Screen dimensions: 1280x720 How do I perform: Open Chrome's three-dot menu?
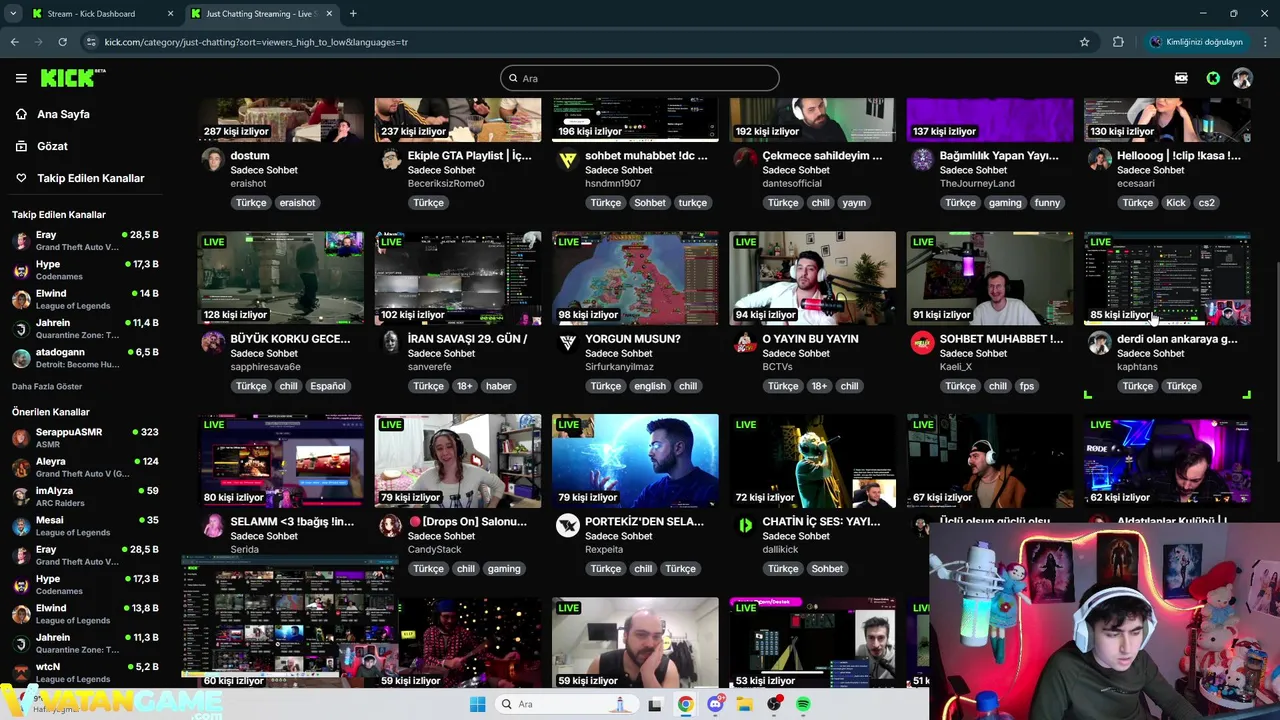coord(1266,42)
